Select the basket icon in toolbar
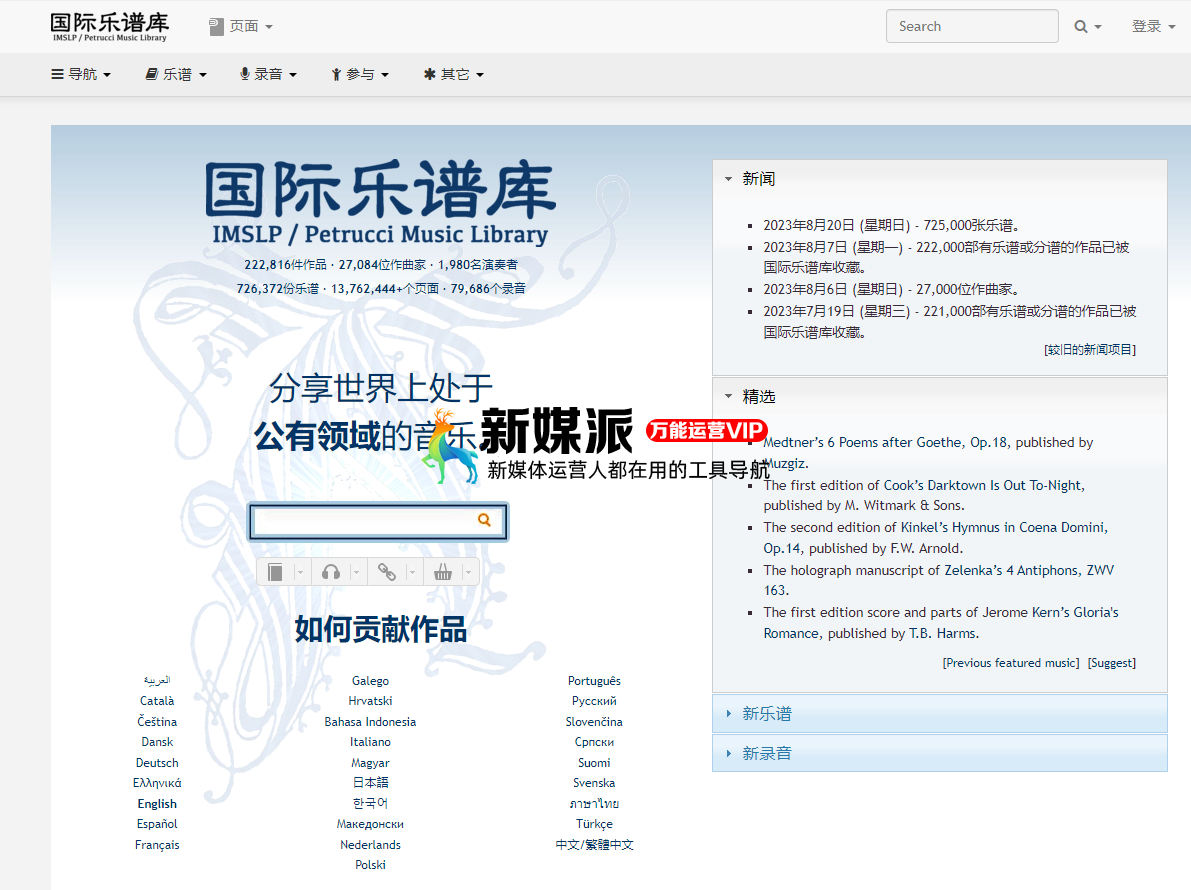This screenshot has height=890, width=1191. coord(443,572)
